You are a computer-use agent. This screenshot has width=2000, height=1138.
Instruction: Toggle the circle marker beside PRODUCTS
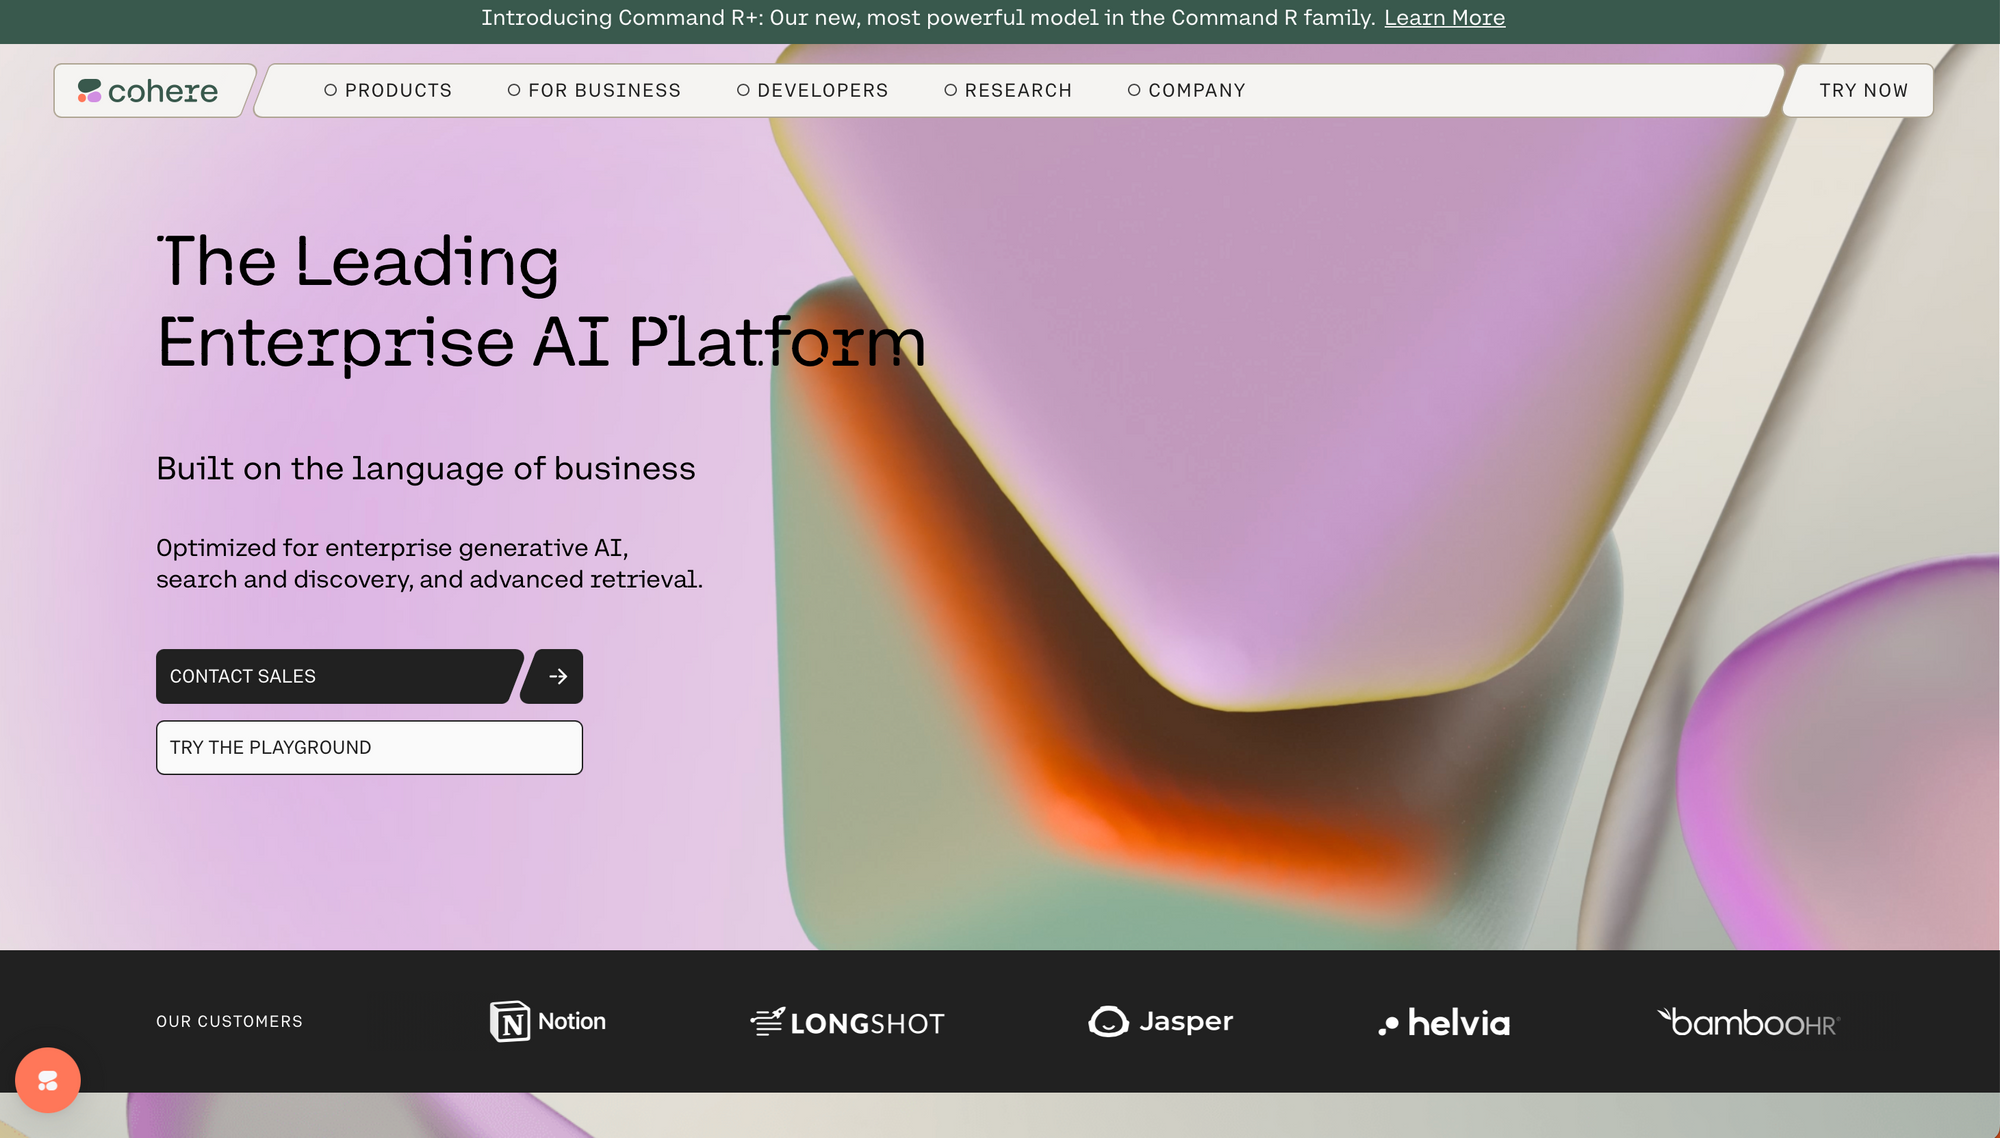click(x=329, y=89)
